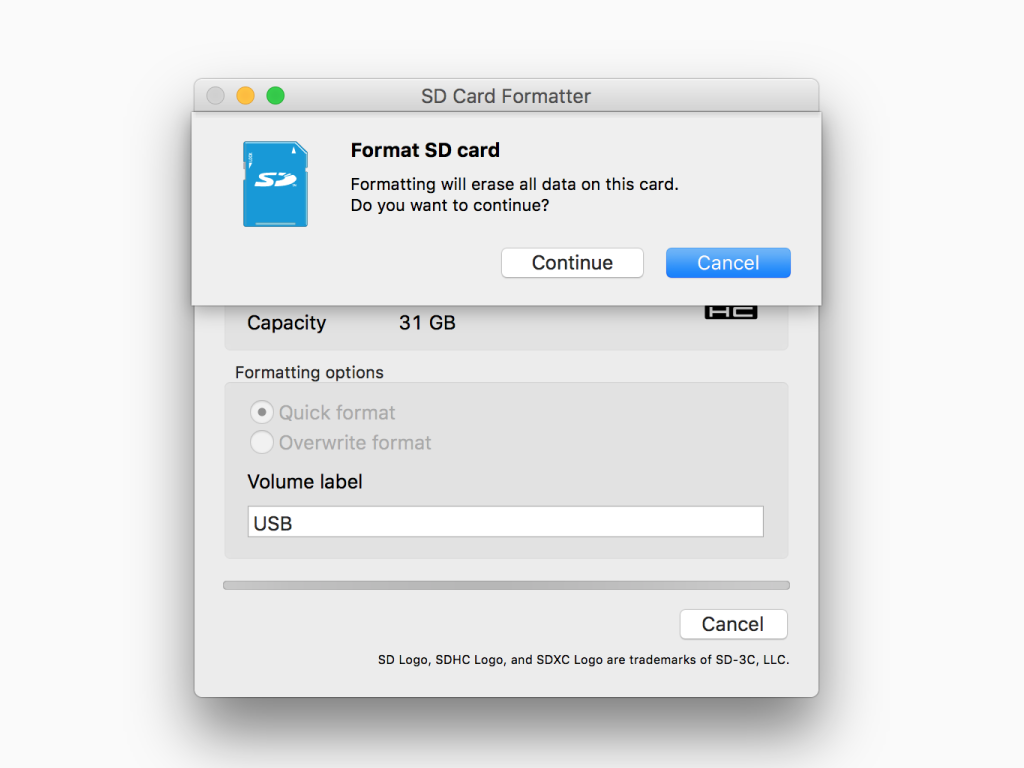Click the SD-3C trademark notice text

pyautogui.click(x=584, y=660)
